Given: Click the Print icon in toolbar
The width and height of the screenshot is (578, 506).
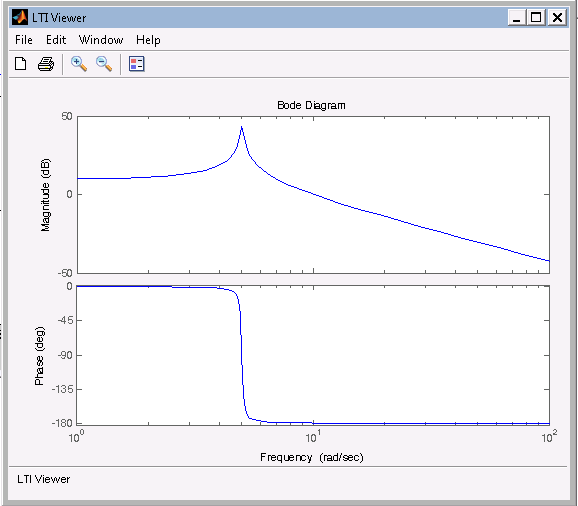Looking at the screenshot, I should (x=46, y=64).
